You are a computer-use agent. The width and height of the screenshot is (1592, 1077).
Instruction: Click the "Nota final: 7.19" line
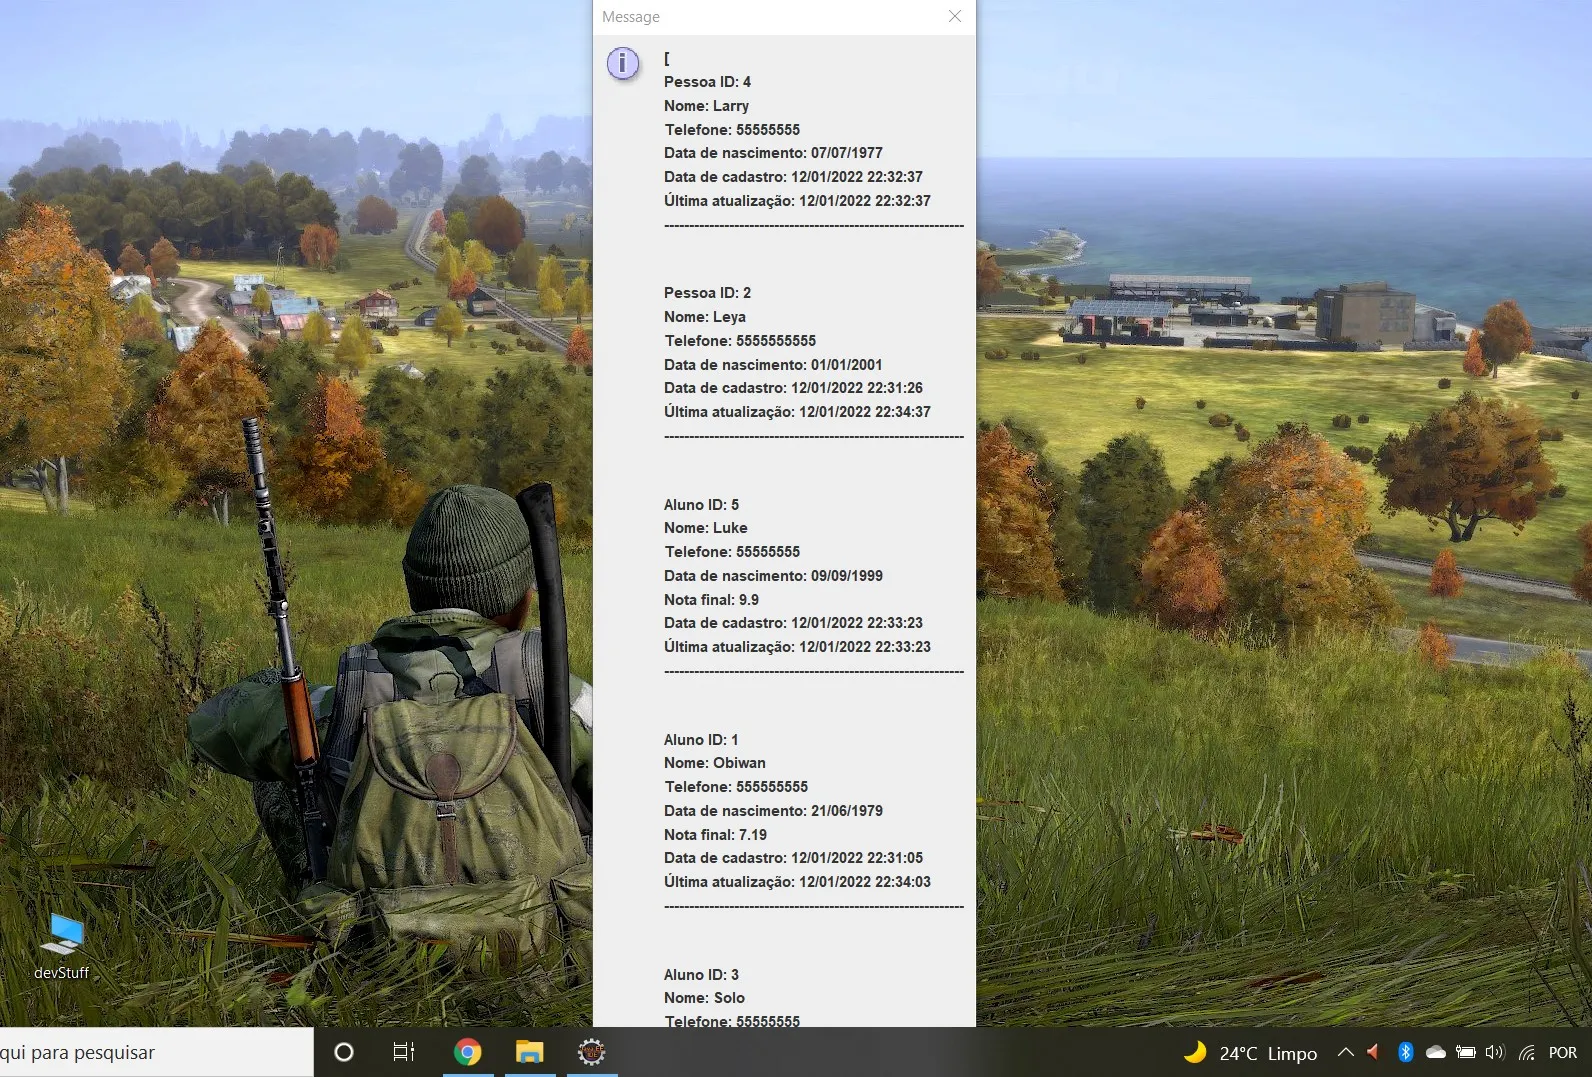tap(716, 835)
